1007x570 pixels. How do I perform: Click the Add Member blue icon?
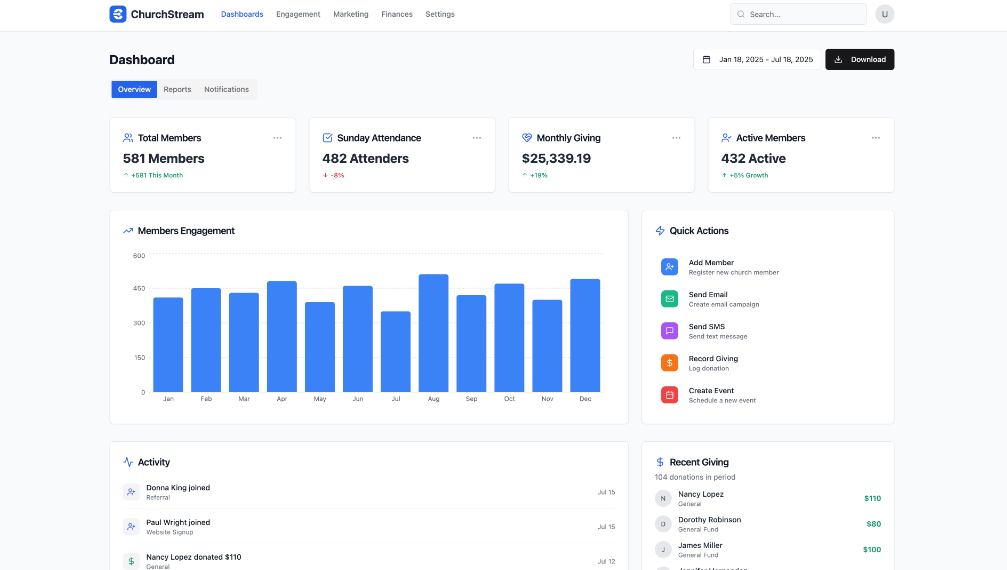(669, 267)
